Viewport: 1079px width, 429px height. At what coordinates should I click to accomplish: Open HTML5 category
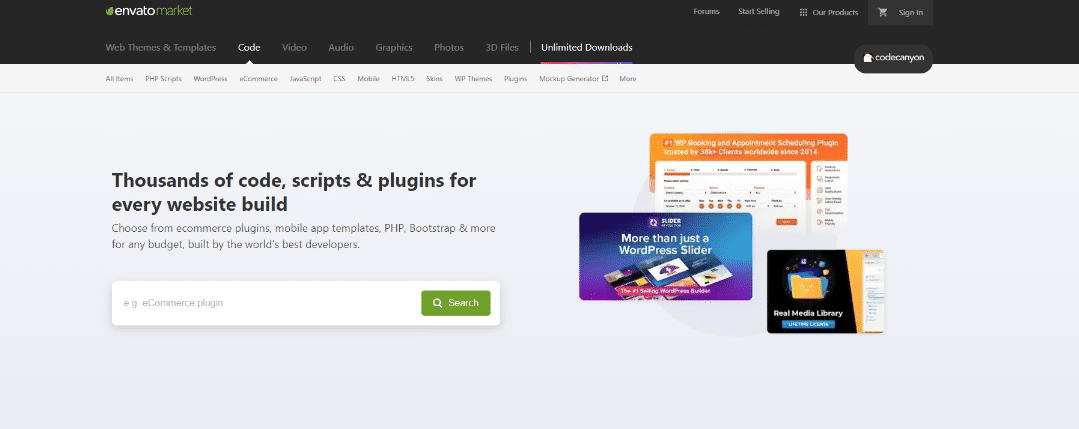[403, 79]
